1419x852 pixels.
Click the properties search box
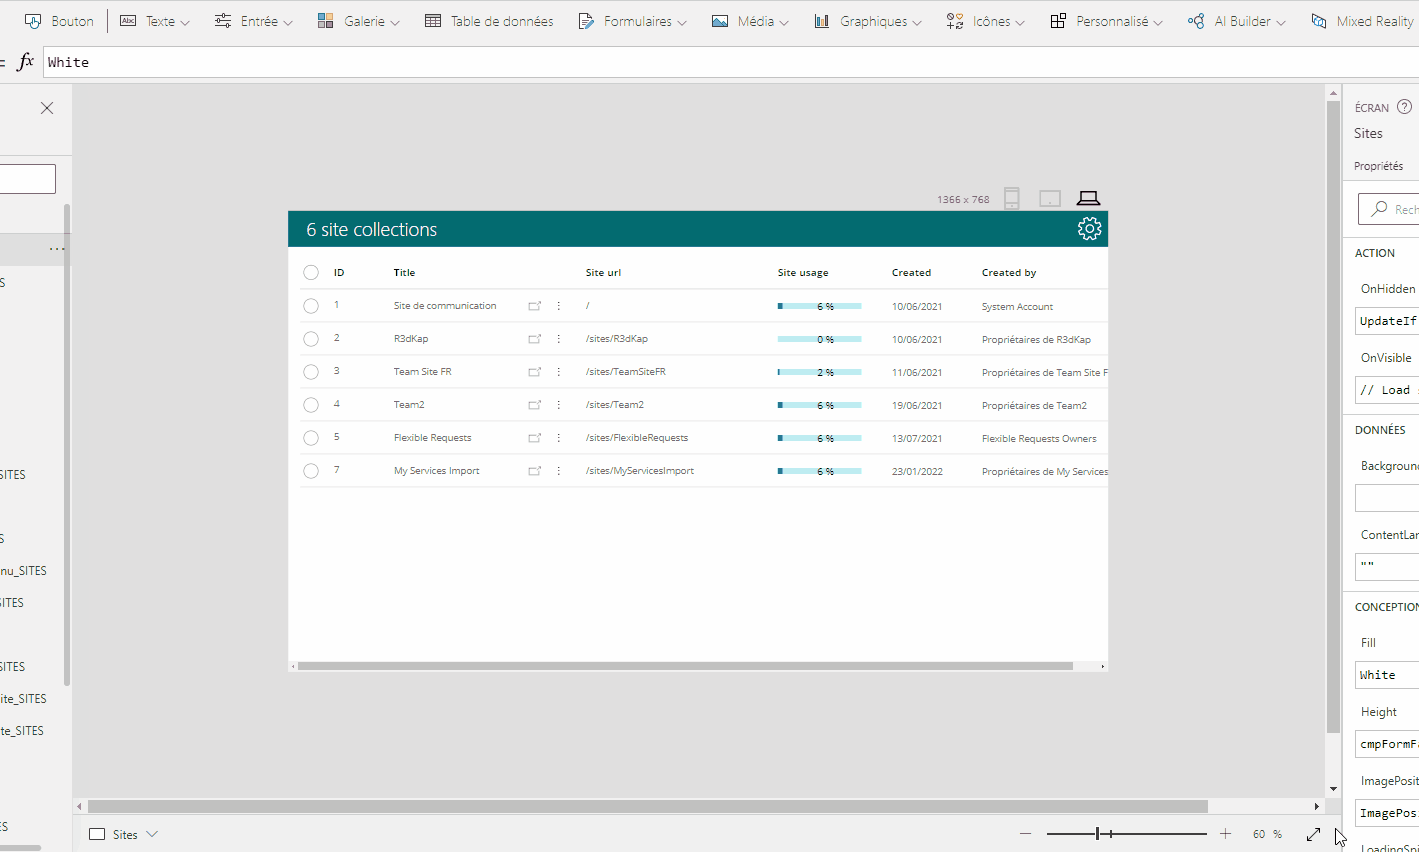(x=1389, y=209)
